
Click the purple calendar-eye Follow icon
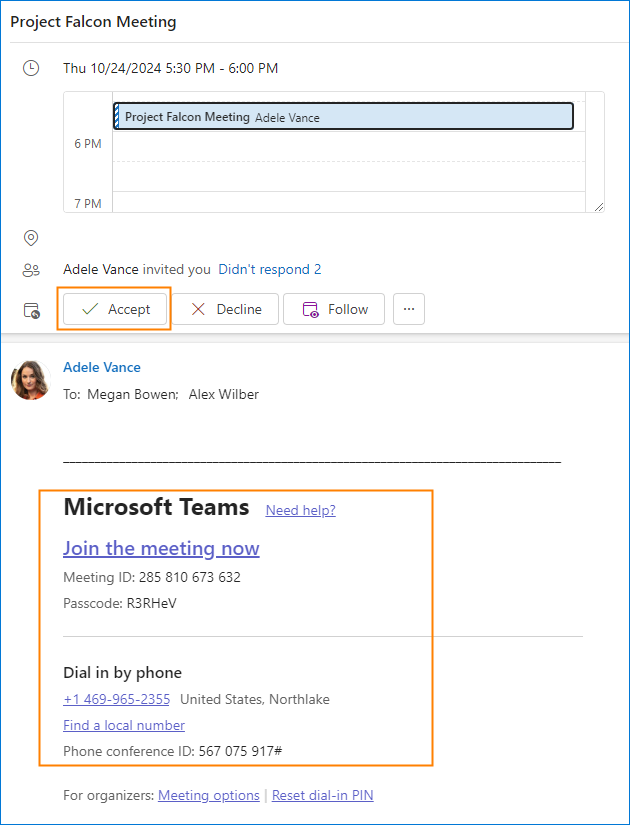311,309
